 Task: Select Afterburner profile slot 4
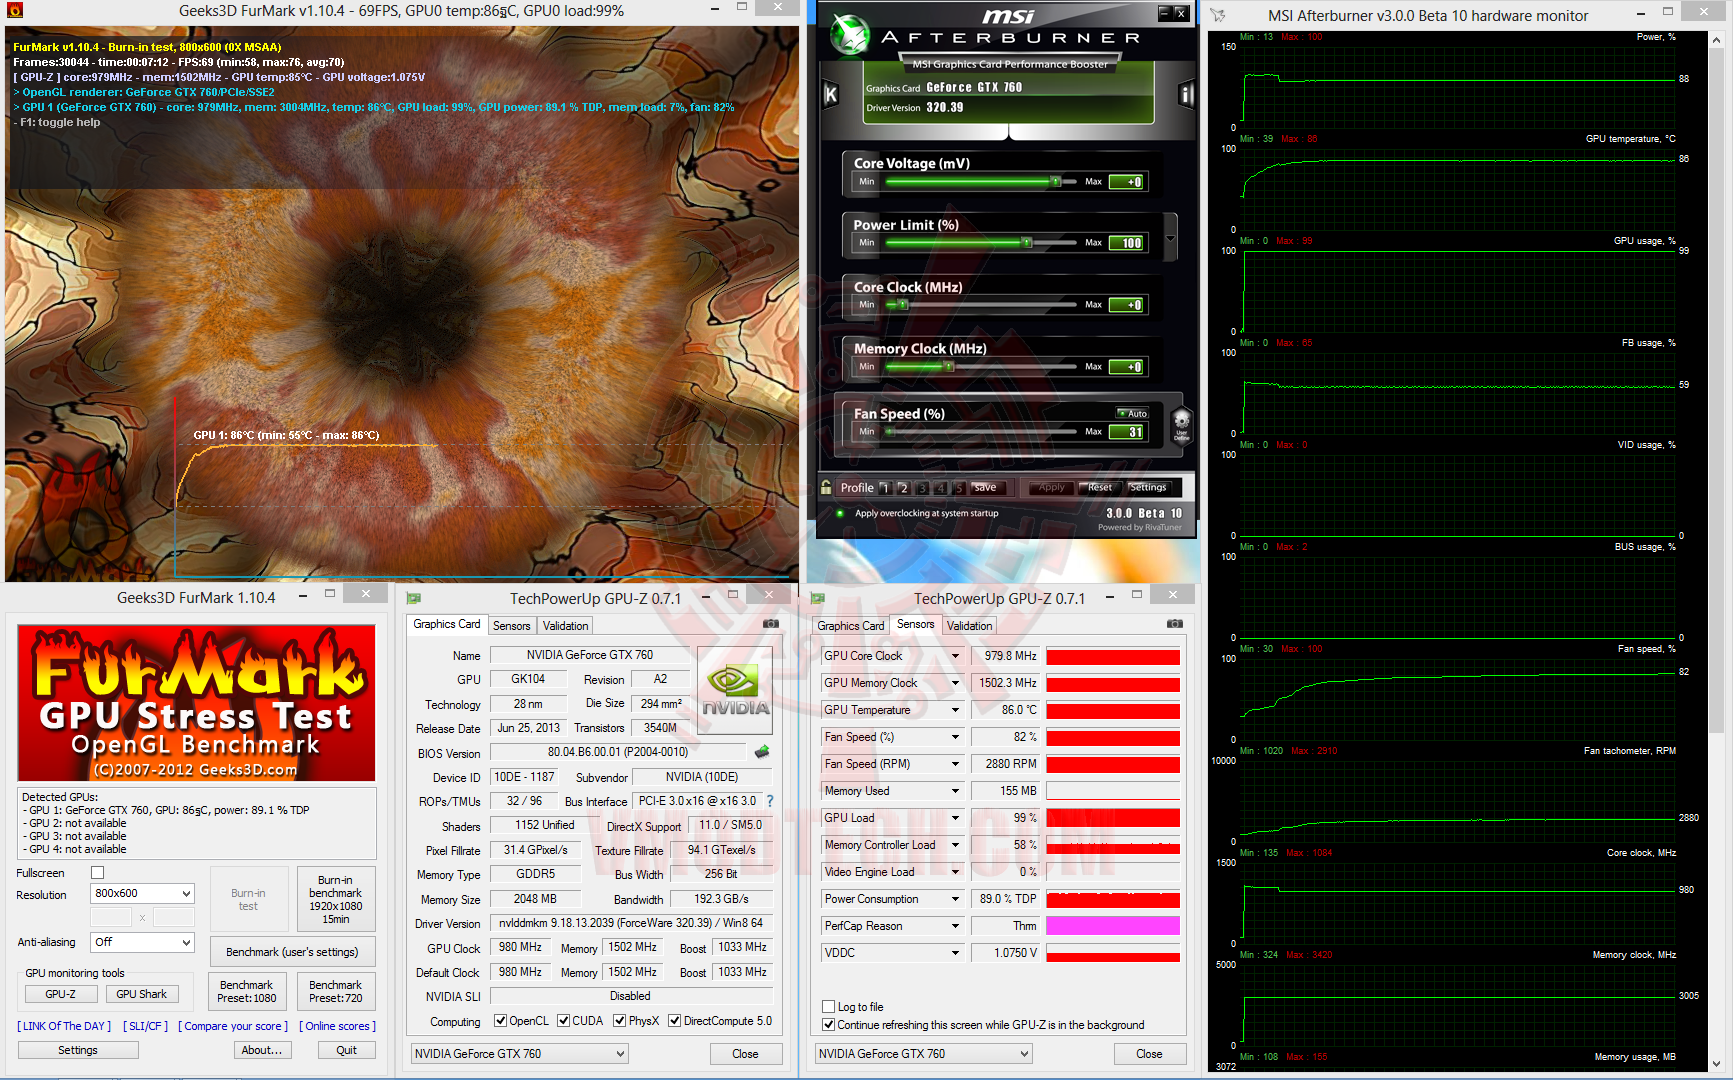tap(940, 488)
